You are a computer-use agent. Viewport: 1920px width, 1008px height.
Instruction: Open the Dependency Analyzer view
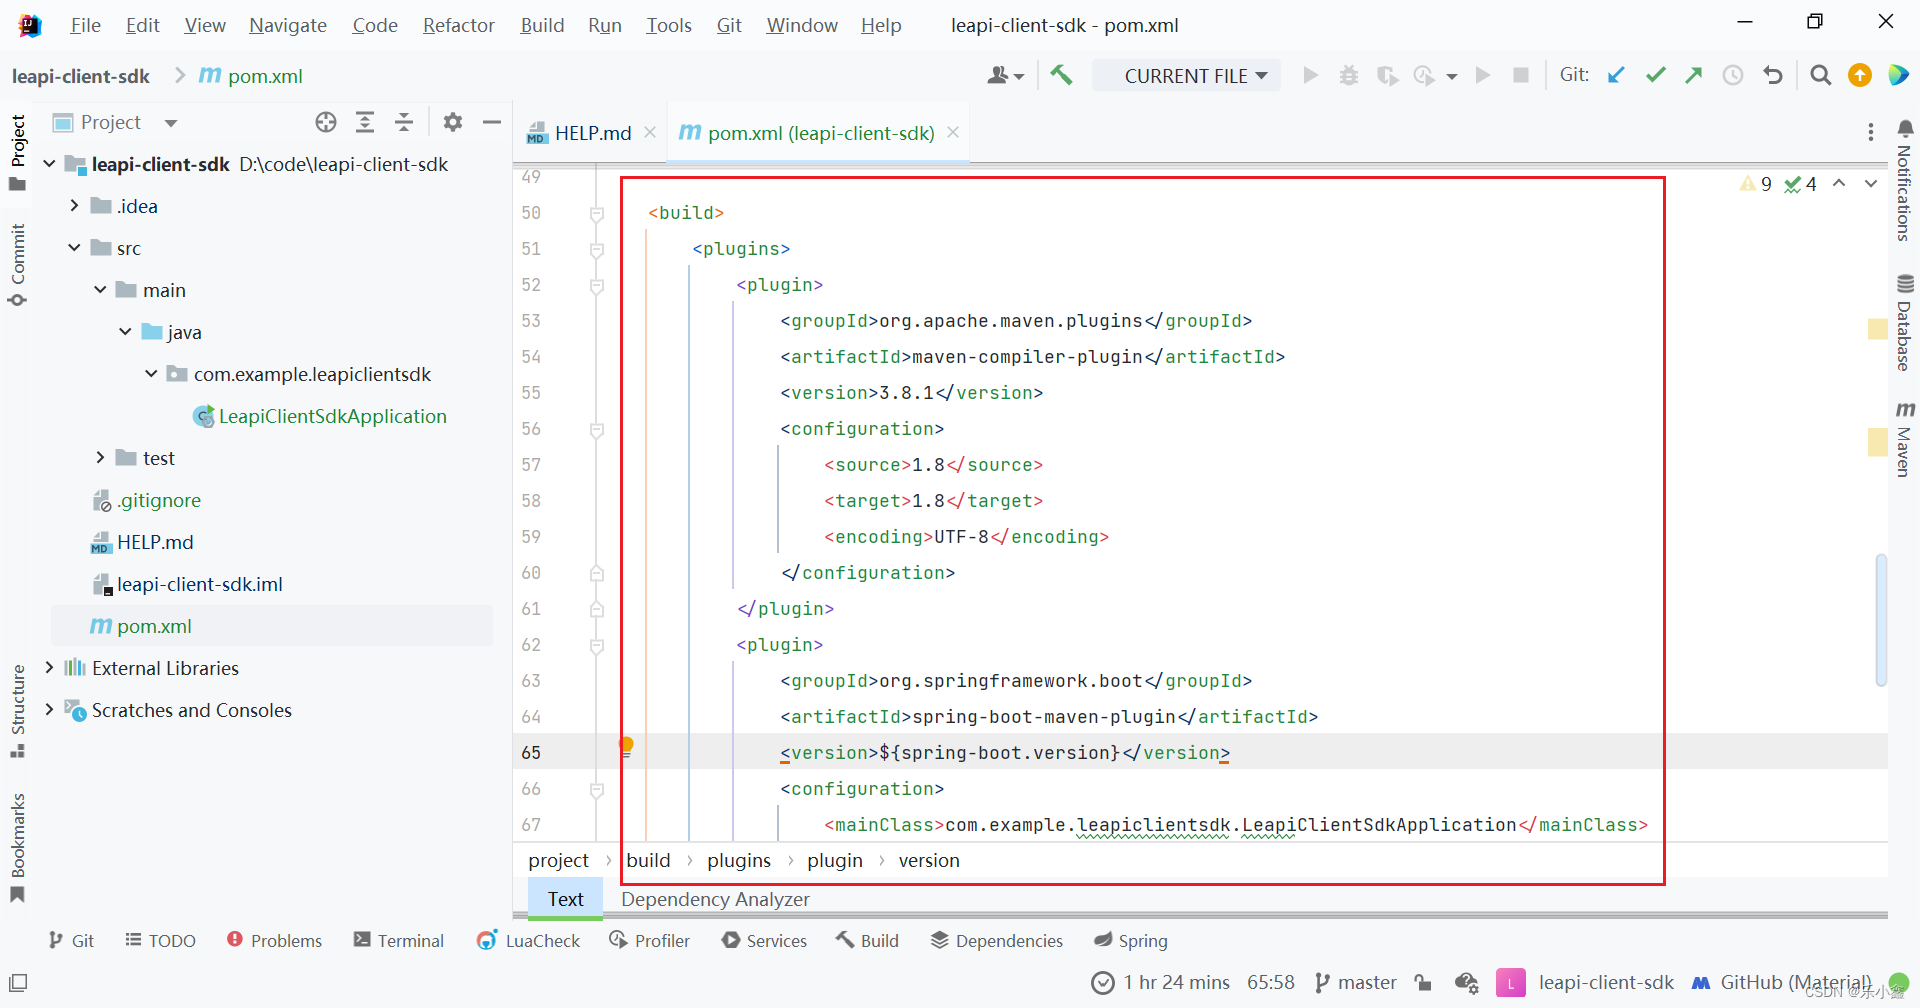pos(714,899)
